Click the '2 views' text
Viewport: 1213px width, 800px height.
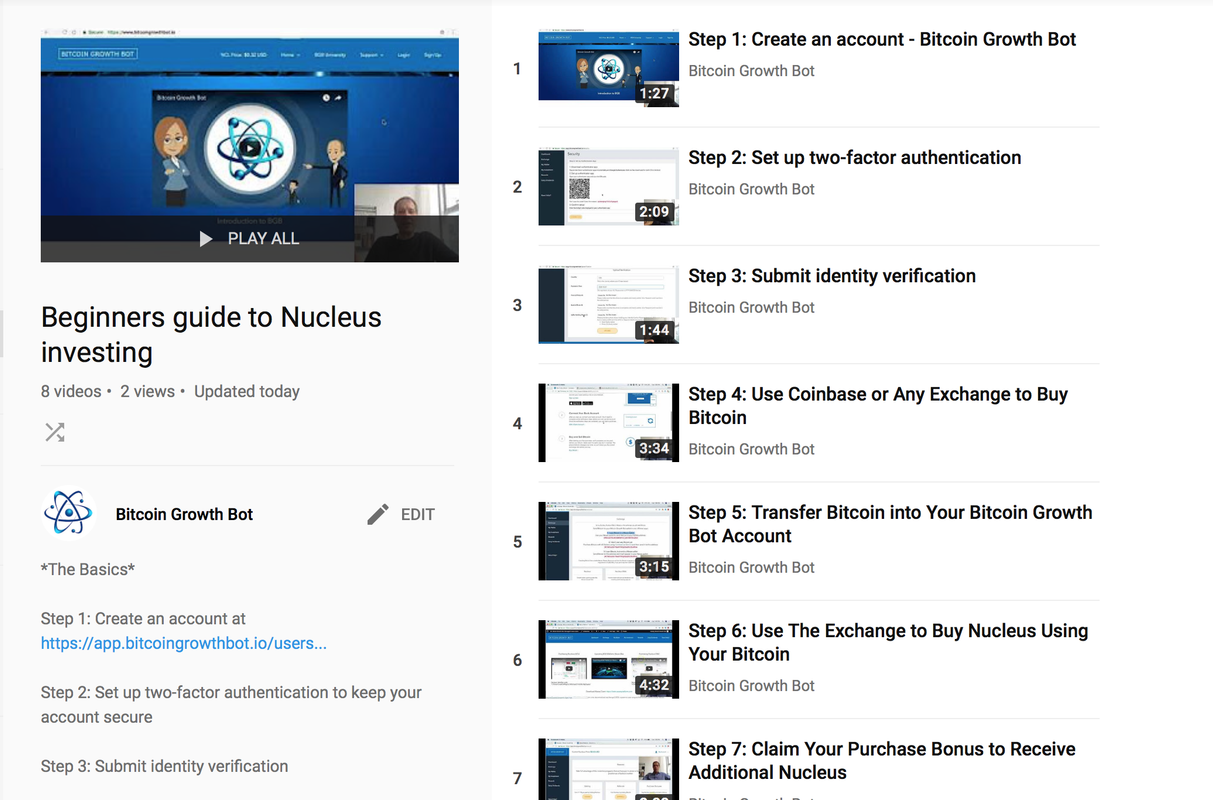tap(148, 392)
